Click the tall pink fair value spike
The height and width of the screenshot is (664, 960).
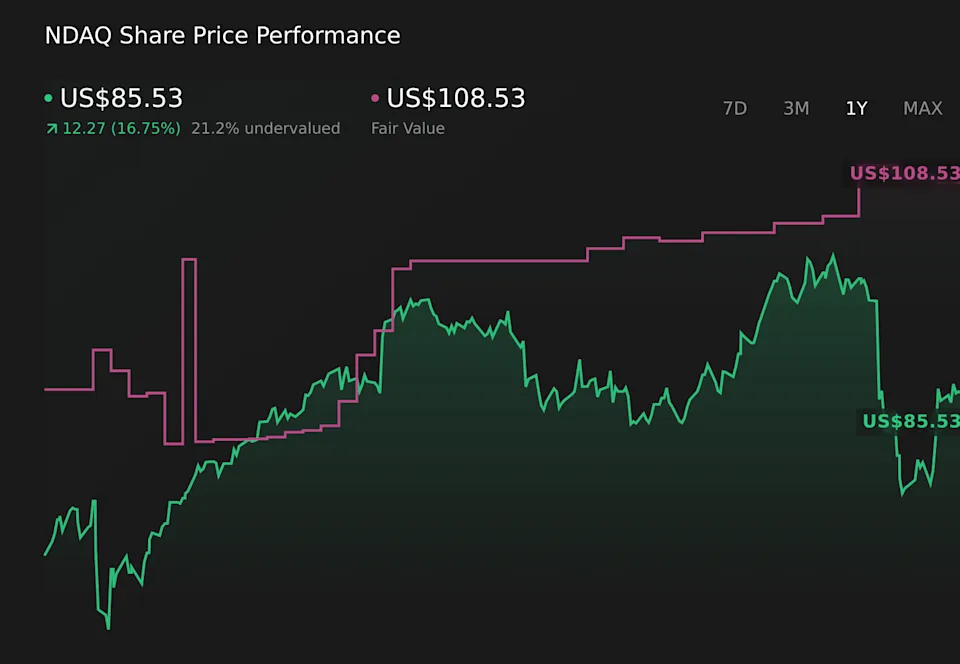[x=189, y=262]
